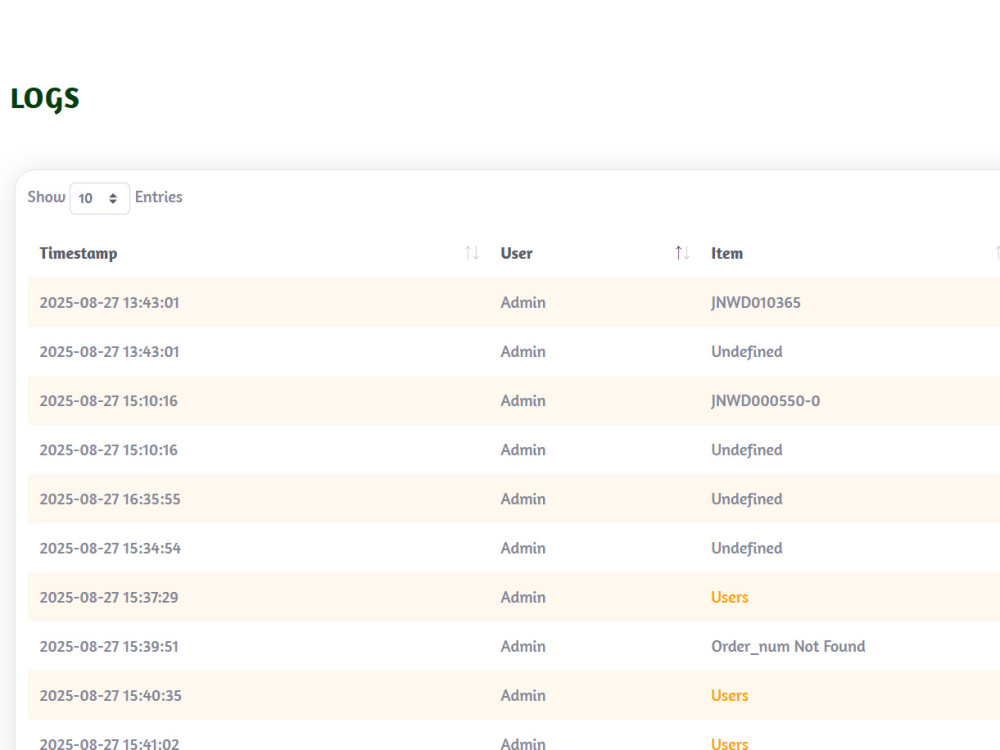Click the User column sort arrows icon
Viewport: 1000px width, 750px height.
pos(682,253)
